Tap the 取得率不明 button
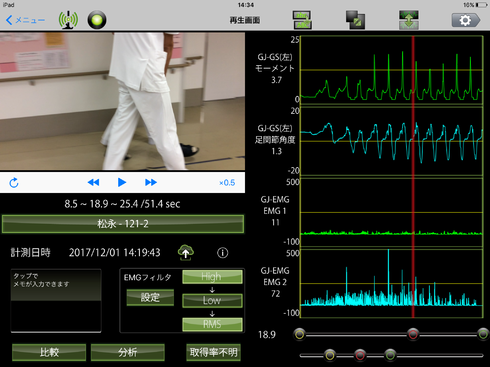490x367 pixels. tap(213, 352)
